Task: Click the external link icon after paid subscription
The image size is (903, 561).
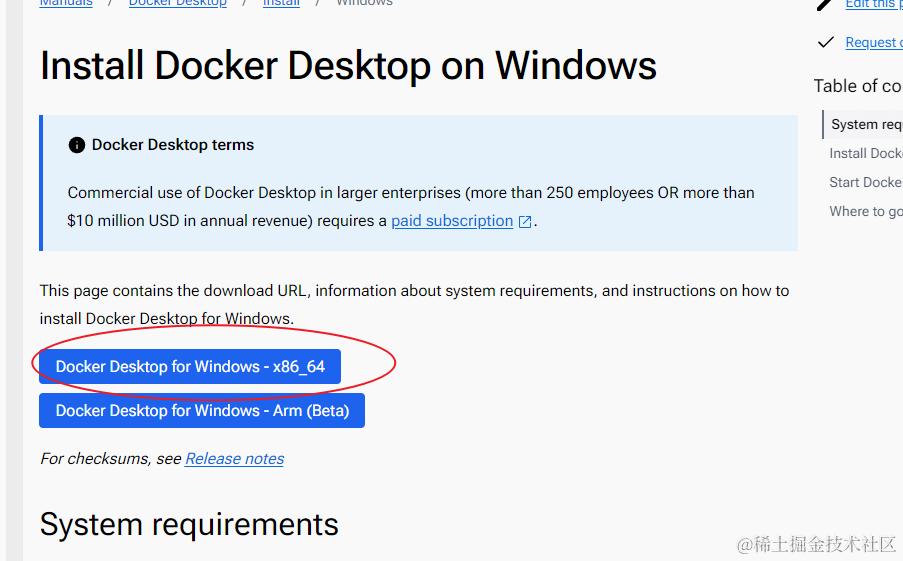Action: (x=525, y=222)
